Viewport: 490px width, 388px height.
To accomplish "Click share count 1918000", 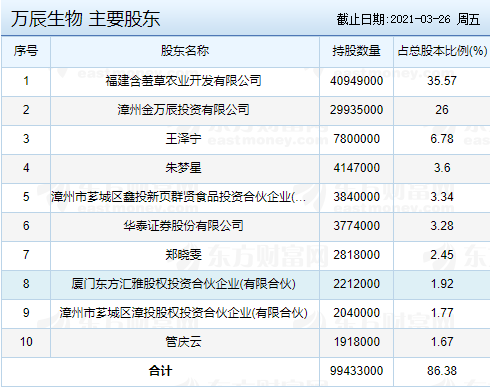I will (x=356, y=342).
